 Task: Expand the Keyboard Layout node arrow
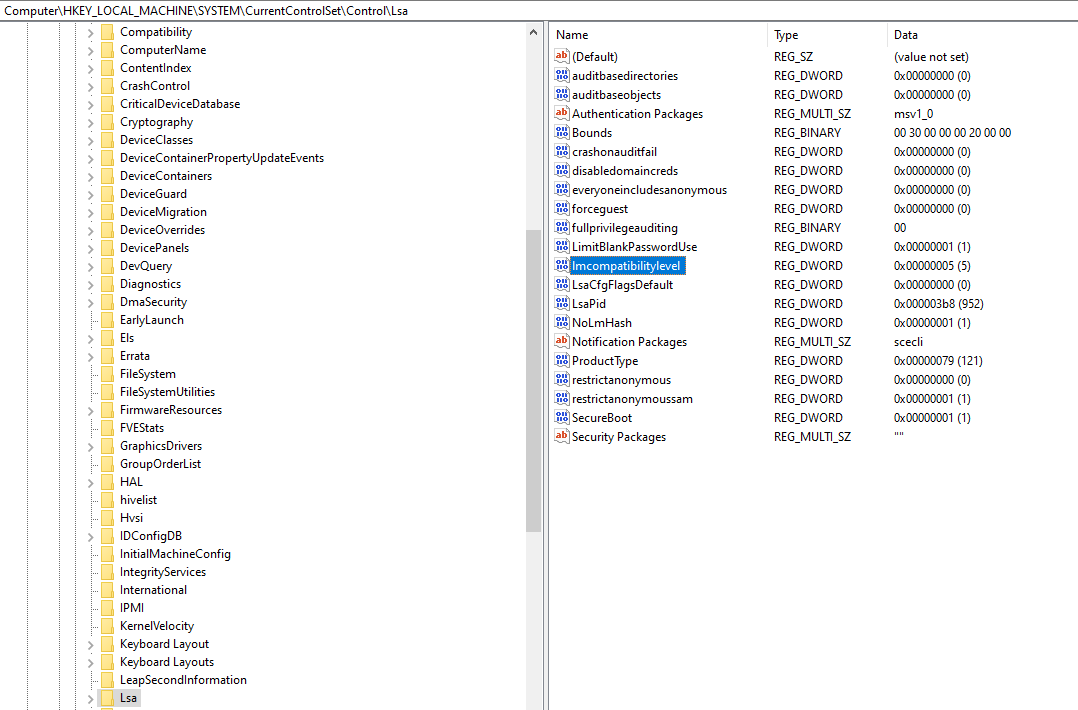[x=90, y=644]
